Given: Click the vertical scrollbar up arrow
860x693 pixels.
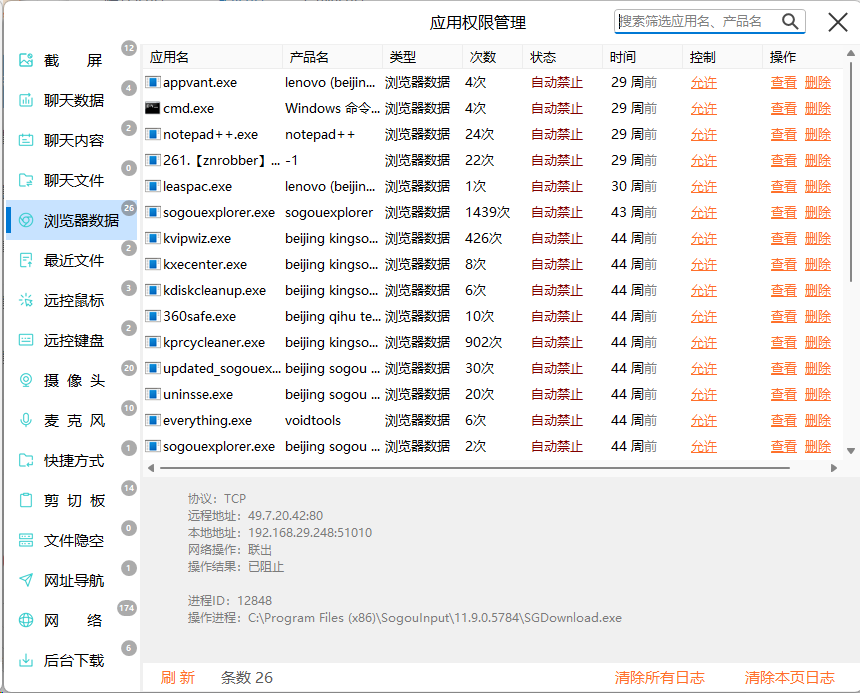Looking at the screenshot, I should [851, 53].
